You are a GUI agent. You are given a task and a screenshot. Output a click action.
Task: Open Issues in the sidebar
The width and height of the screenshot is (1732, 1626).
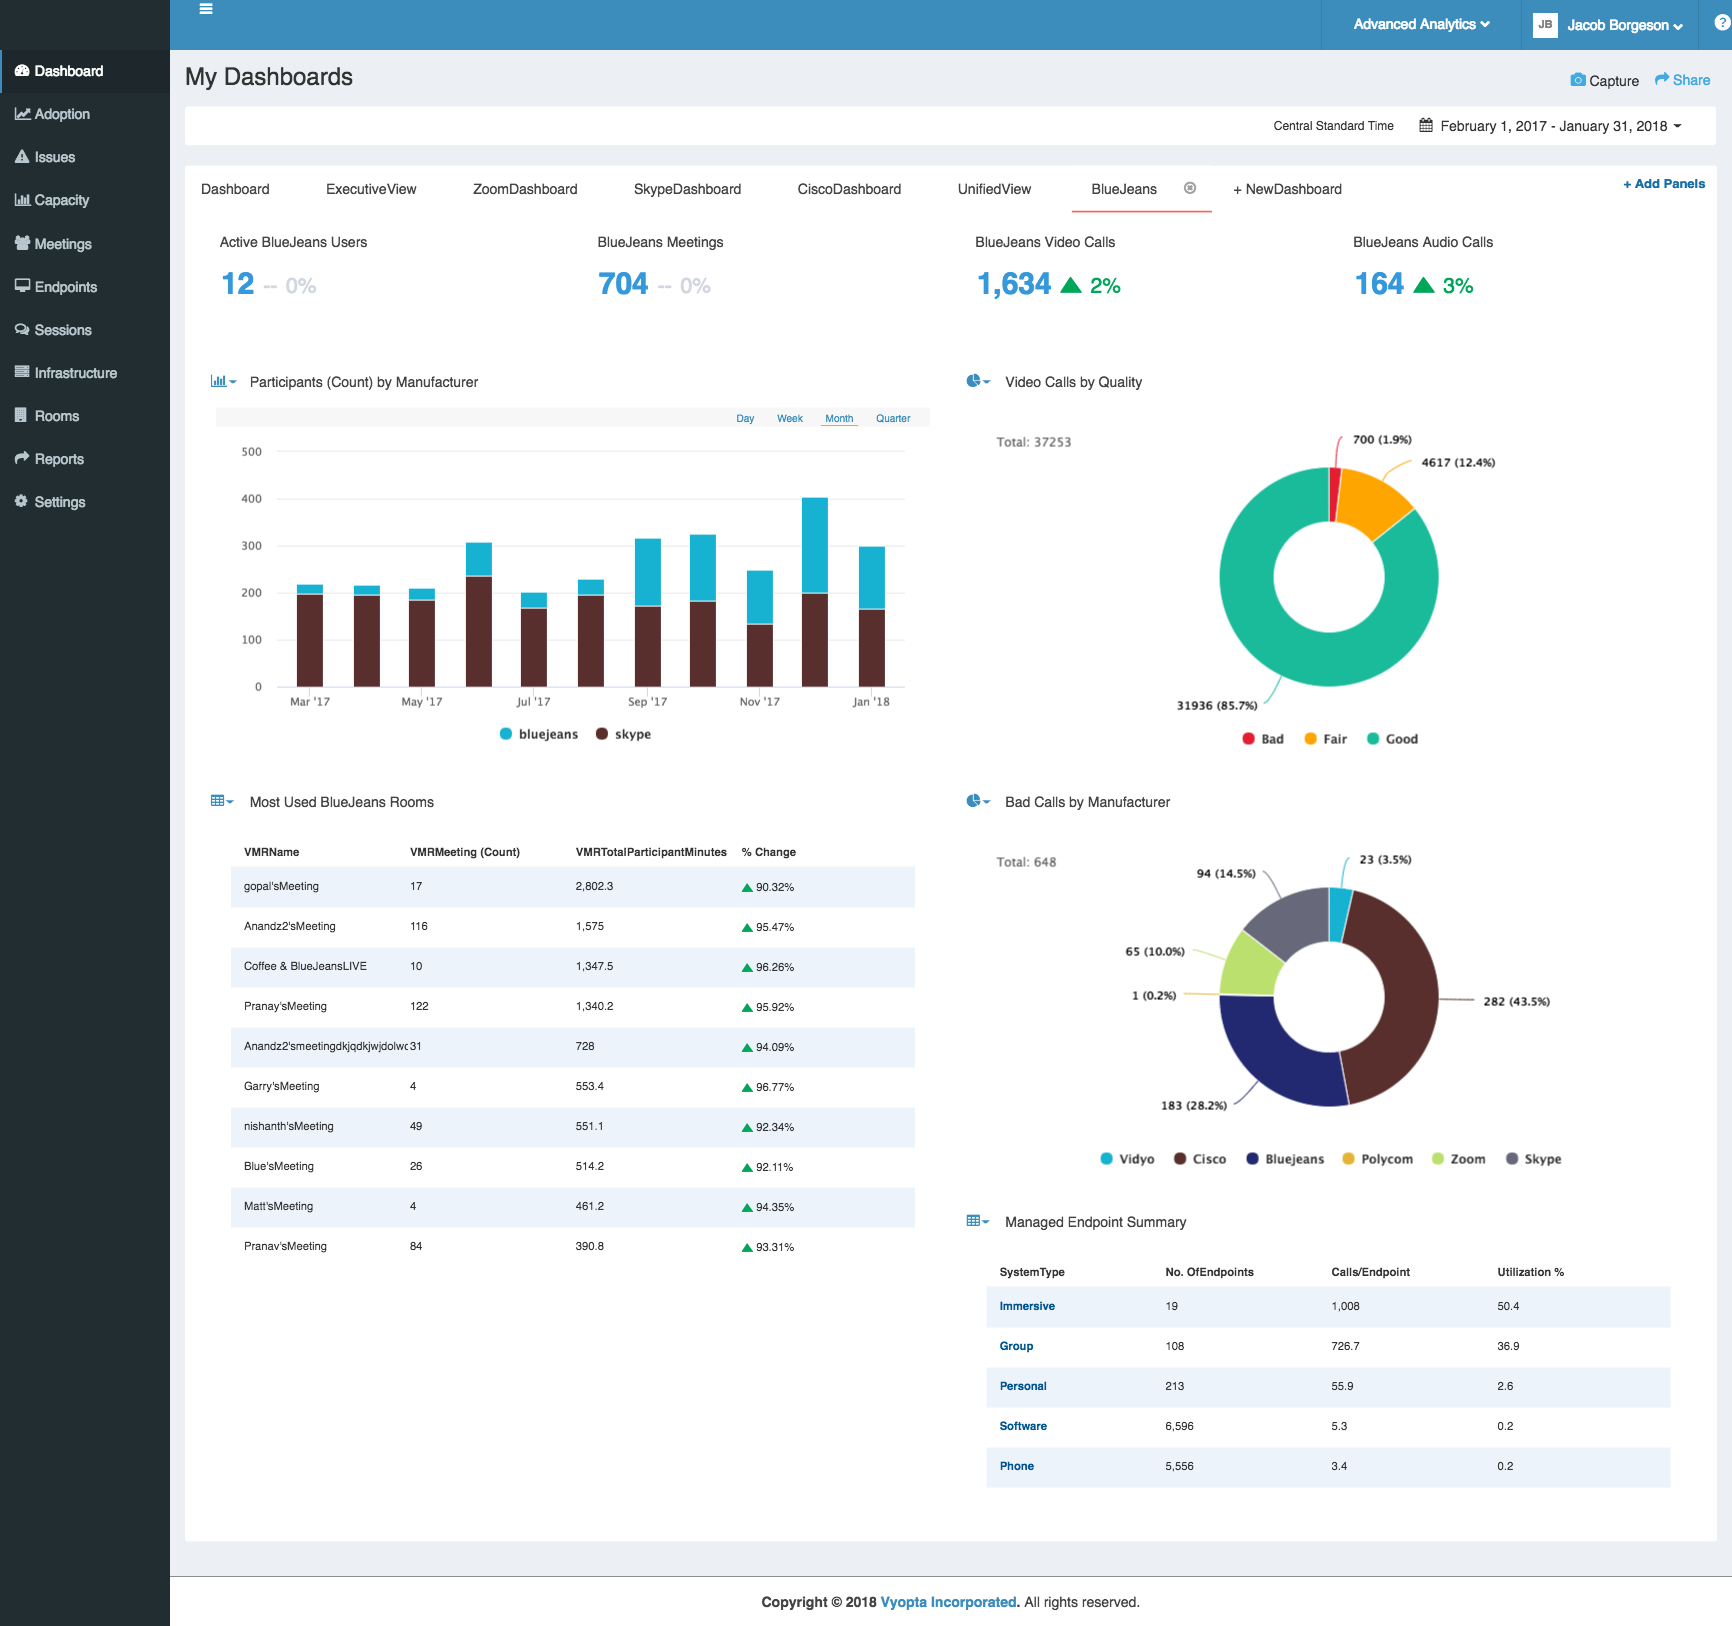click(x=85, y=157)
